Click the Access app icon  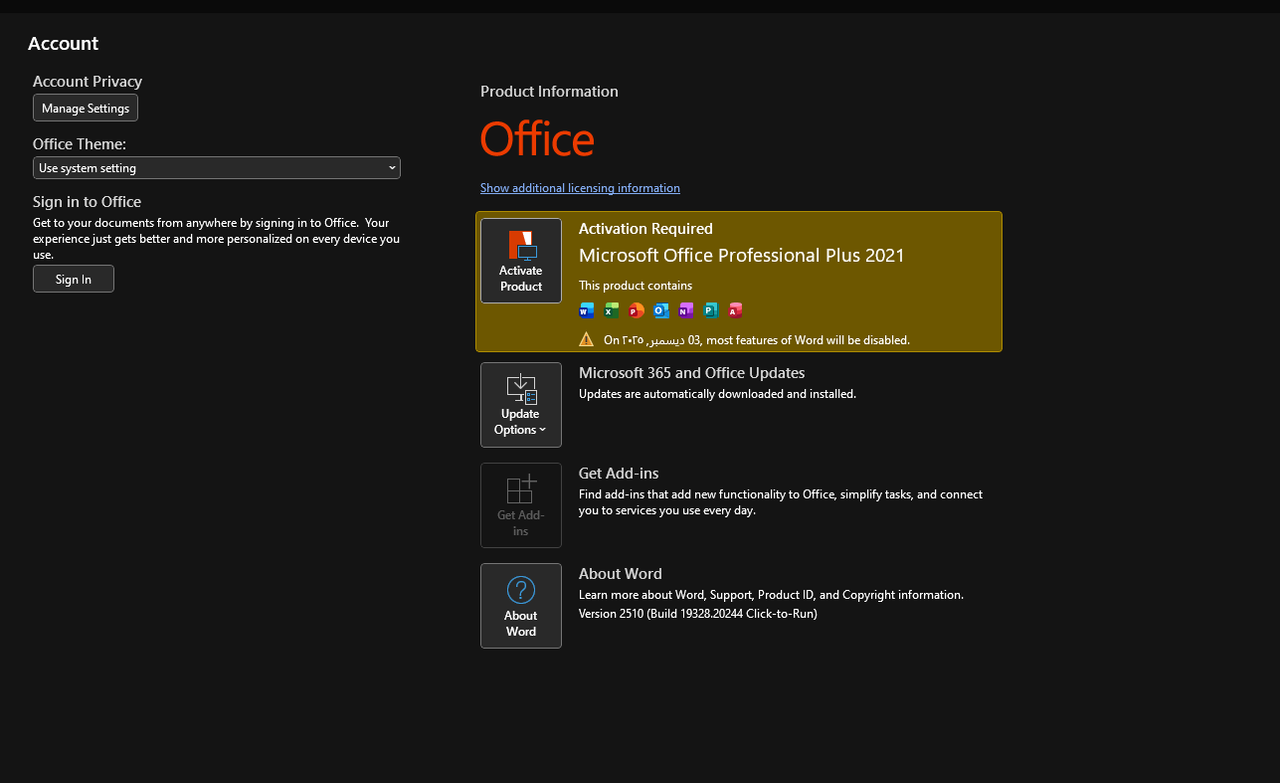(735, 310)
